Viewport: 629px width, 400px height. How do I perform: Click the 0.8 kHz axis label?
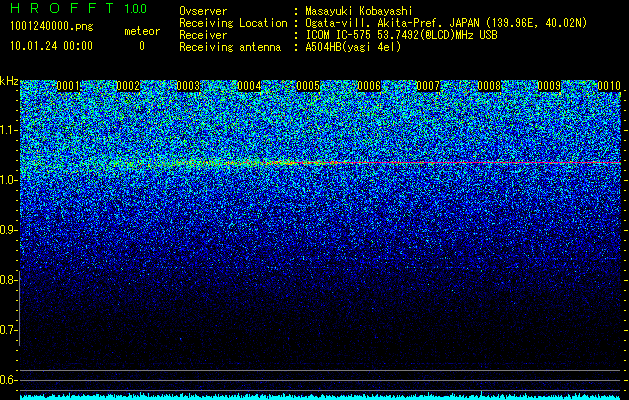pyautogui.click(x=8, y=280)
